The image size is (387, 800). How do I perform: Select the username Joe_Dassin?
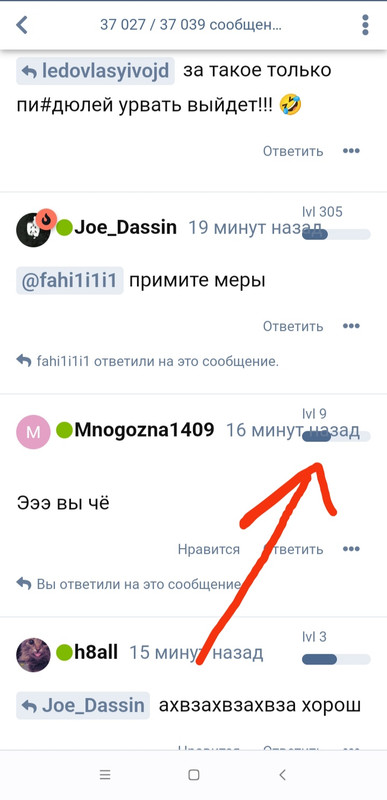pos(125,228)
